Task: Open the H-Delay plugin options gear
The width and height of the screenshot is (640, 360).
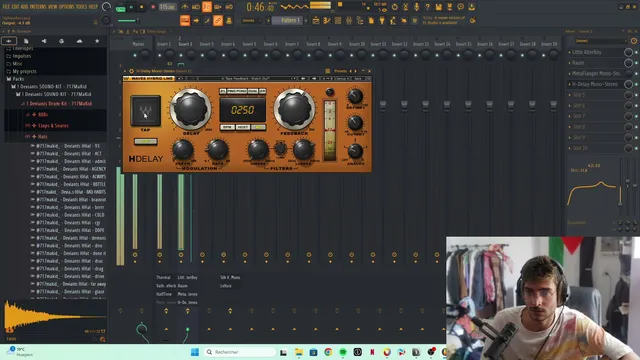Action: pyautogui.click(x=131, y=71)
